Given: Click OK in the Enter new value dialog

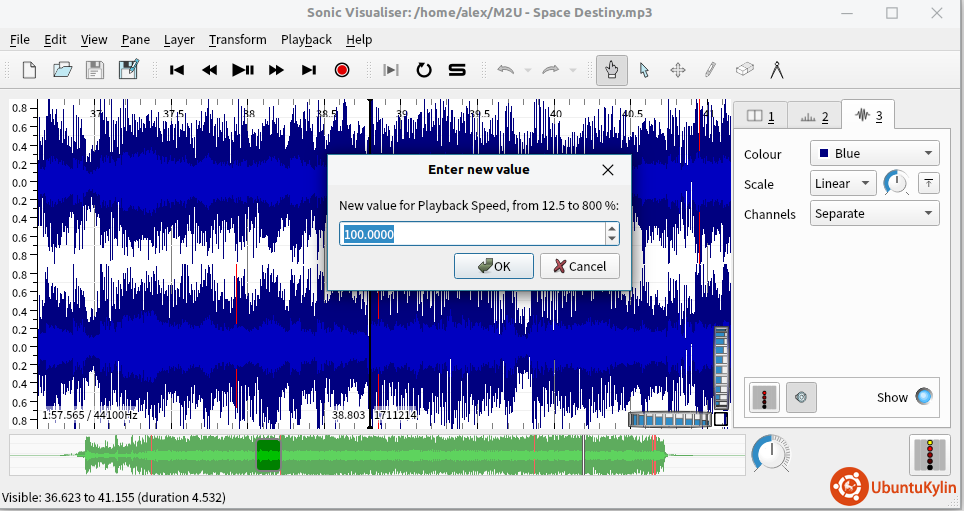Looking at the screenshot, I should [493, 266].
